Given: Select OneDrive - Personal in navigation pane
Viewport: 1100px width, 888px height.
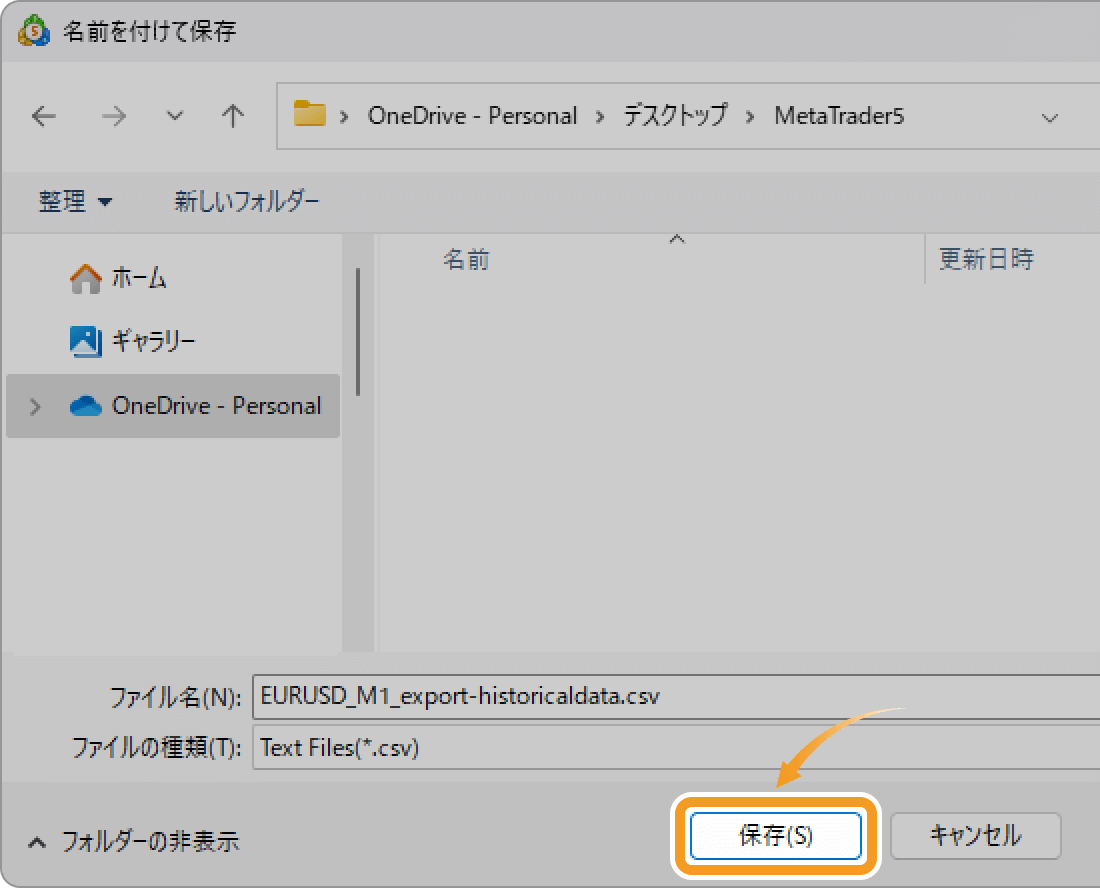Looking at the screenshot, I should (173, 406).
